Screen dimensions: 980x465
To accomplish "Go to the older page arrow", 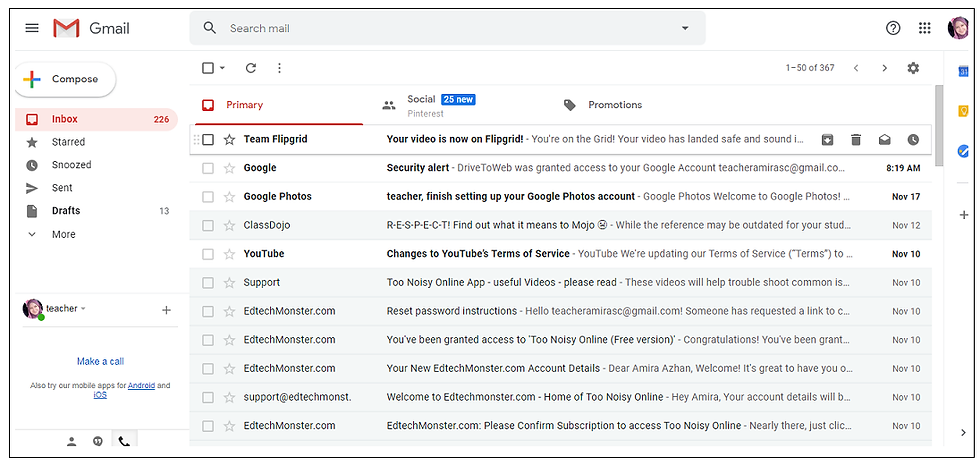I will [884, 68].
